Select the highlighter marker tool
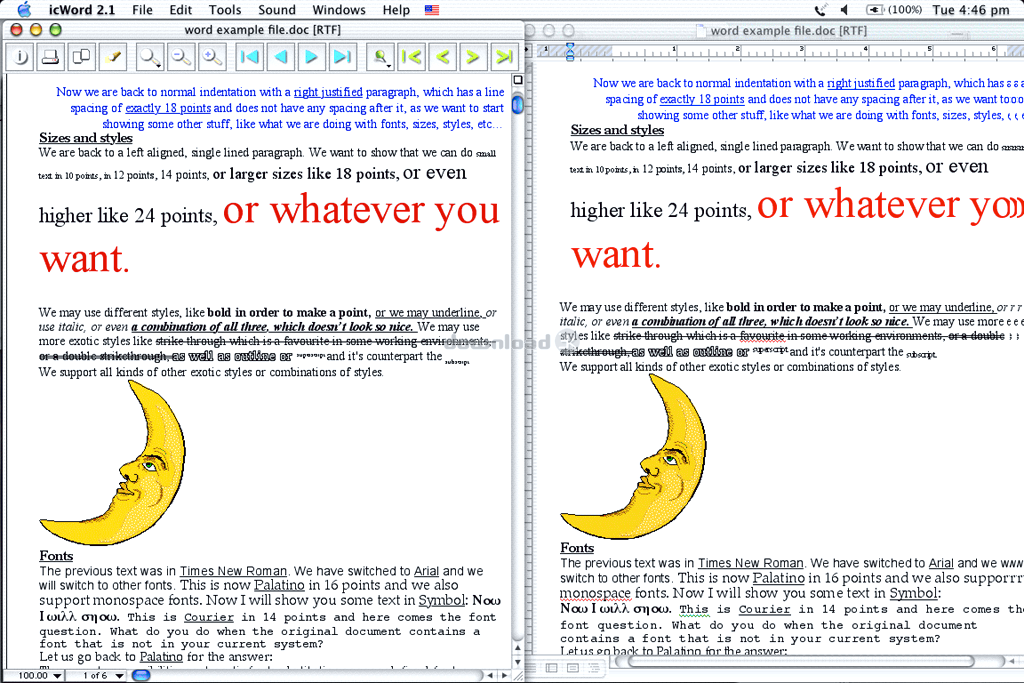This screenshot has width=1024, height=683. 112,57
